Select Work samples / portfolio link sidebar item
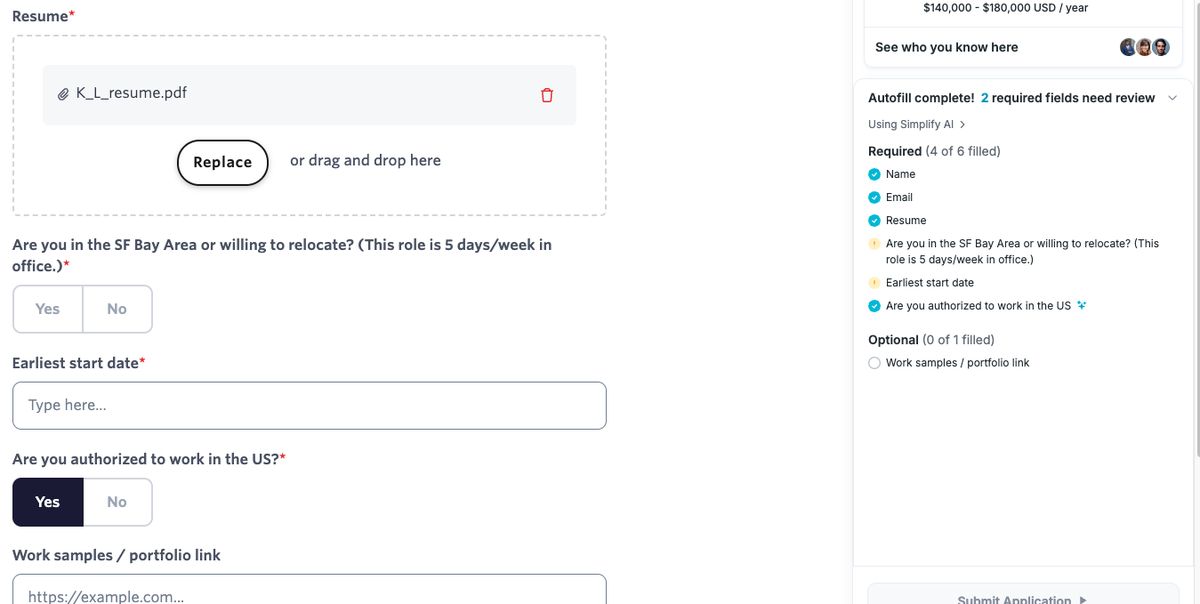 point(957,363)
